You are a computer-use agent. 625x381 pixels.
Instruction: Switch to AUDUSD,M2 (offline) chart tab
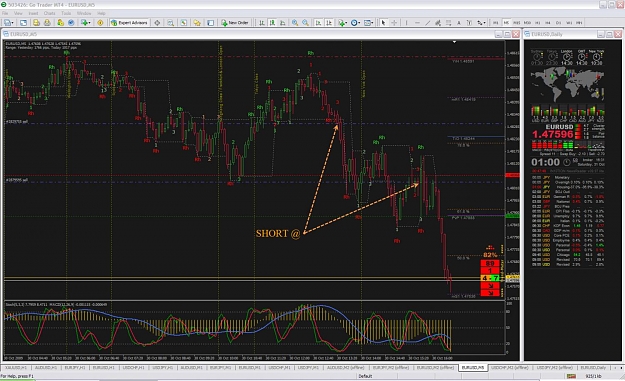coord(346,367)
